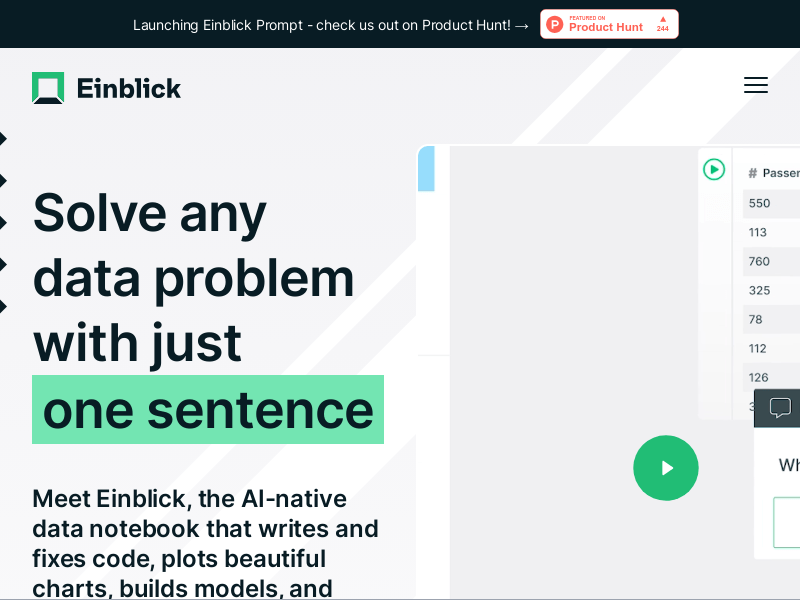Click the Product Hunt 'P' circle logo
Screen dimensions: 800x600
pos(555,24)
